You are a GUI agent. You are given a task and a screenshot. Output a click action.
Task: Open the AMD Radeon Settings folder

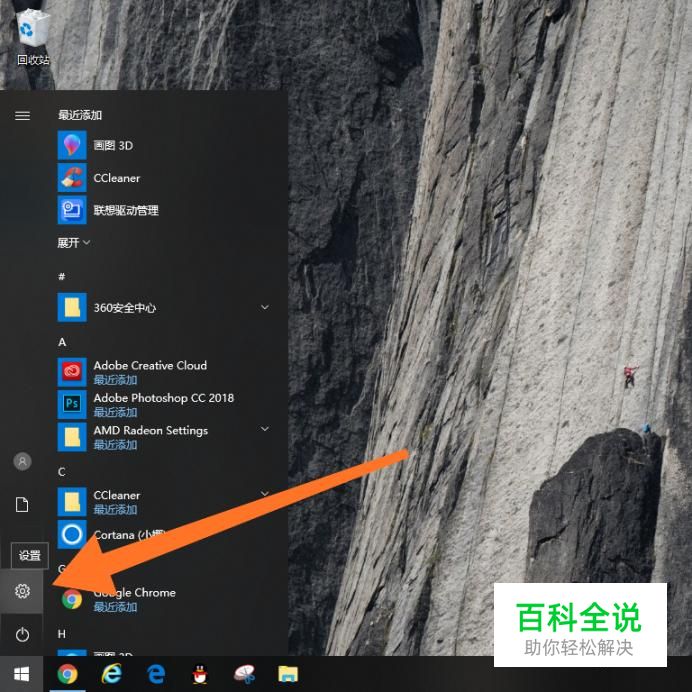[163, 437]
